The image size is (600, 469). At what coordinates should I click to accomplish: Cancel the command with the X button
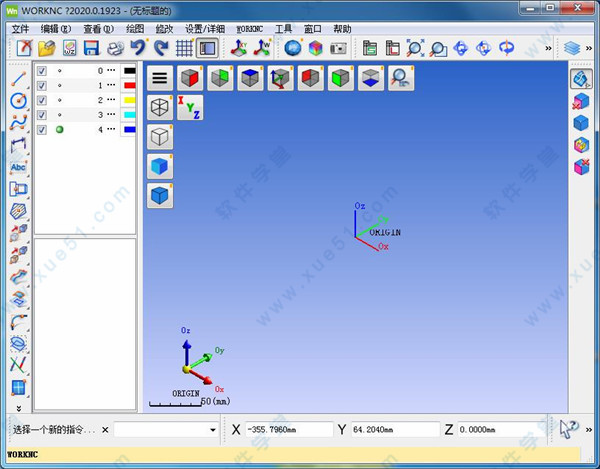(105, 430)
